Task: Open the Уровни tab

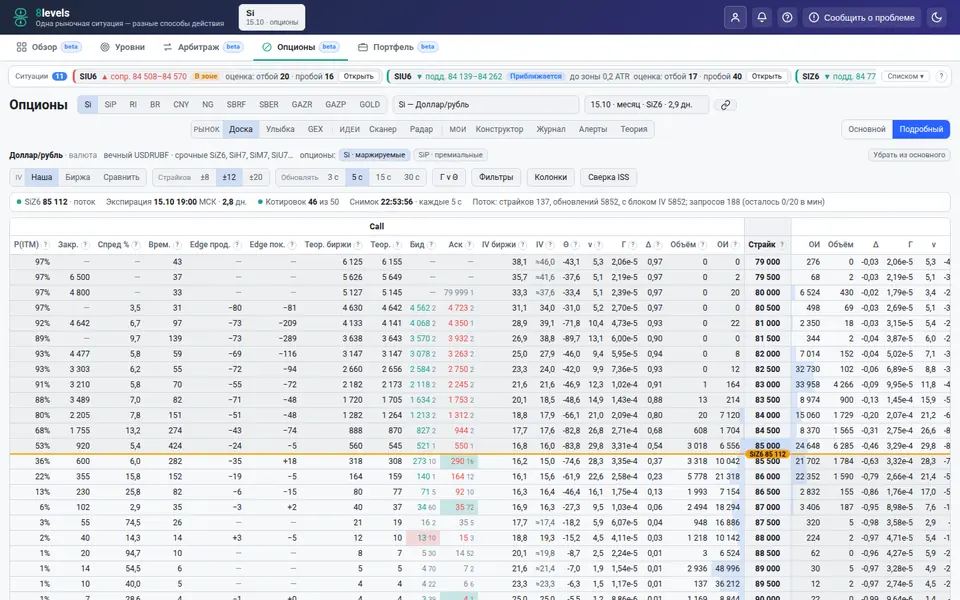Action: [122, 47]
